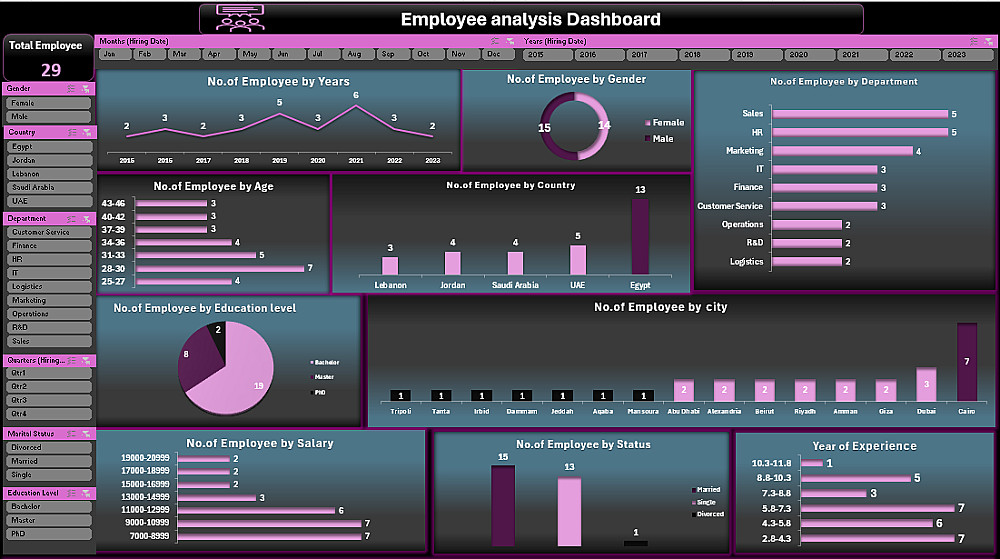This screenshot has width=1000, height=559.
Task: Enable multi-select on the Years slicer
Action: [x=974, y=41]
